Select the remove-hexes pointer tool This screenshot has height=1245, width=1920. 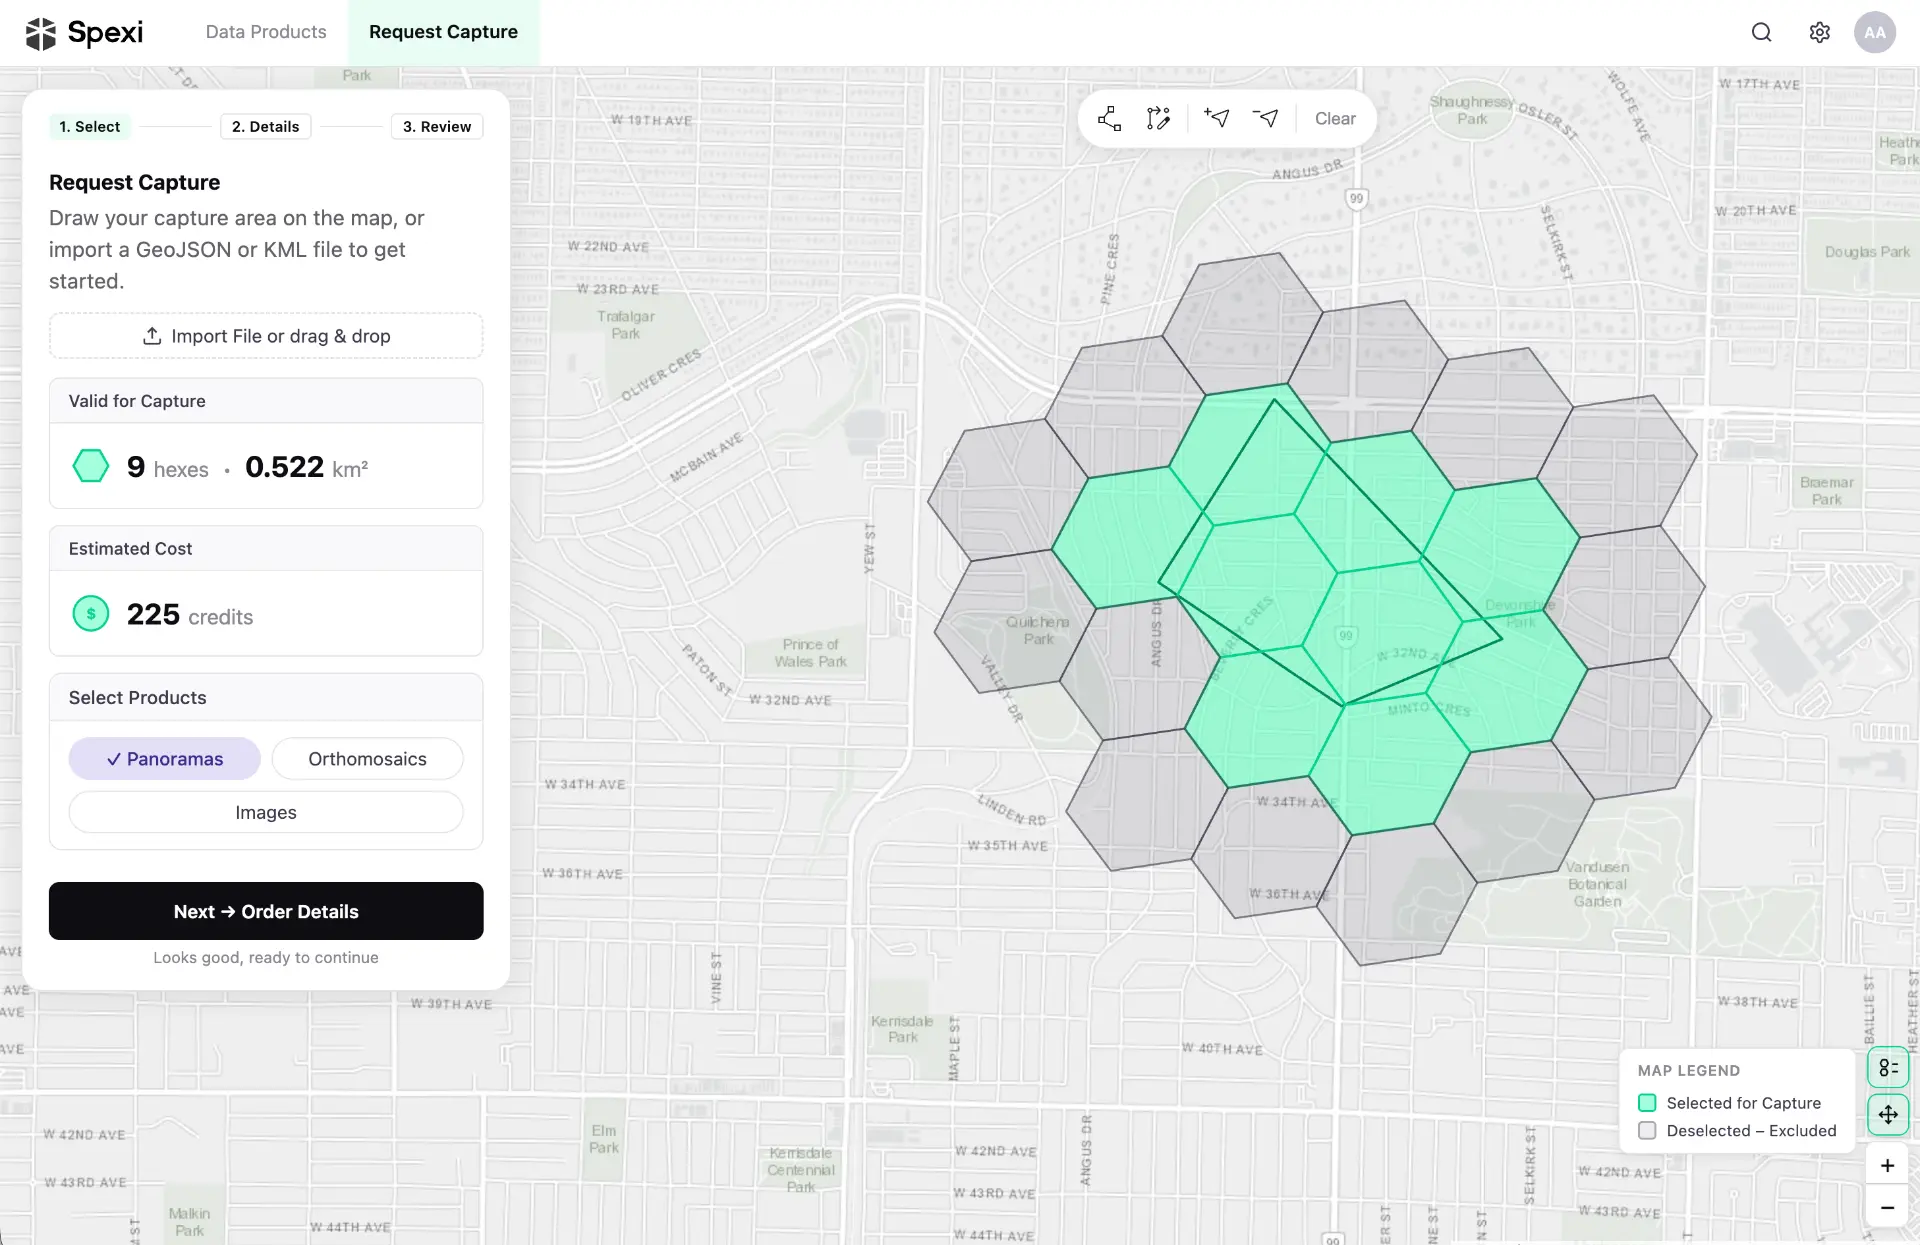[1266, 118]
